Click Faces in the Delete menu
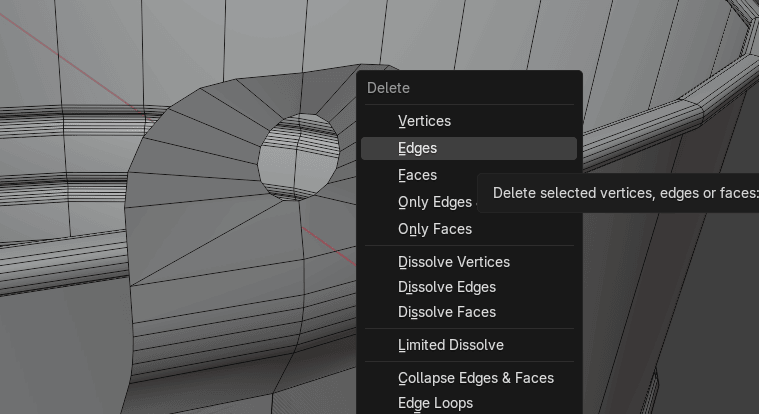 [x=417, y=175]
